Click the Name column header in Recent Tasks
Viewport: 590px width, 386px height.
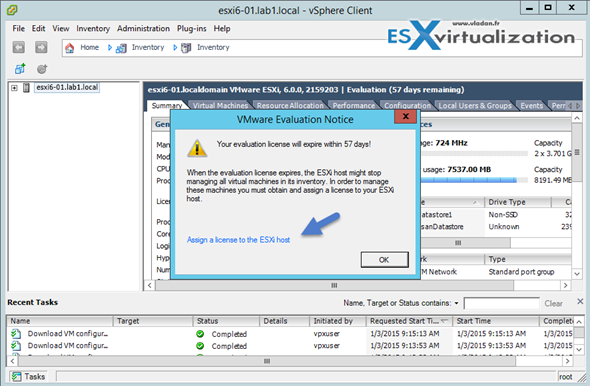[x=60, y=321]
